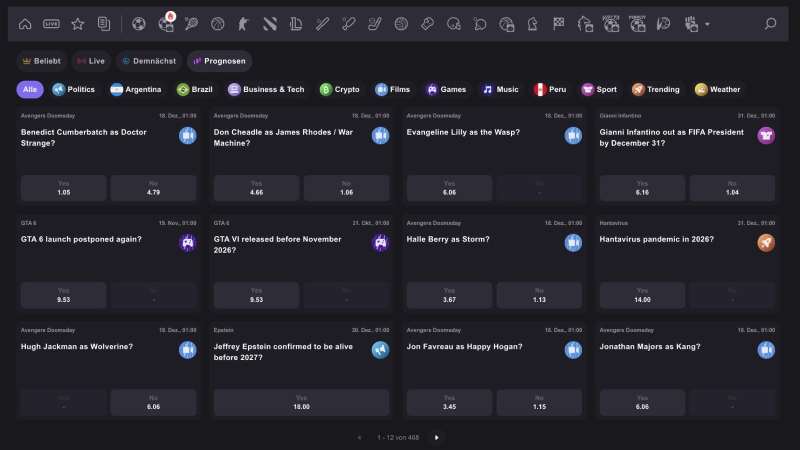
Task: Open GTA VI released before November question
Action: click(x=278, y=244)
